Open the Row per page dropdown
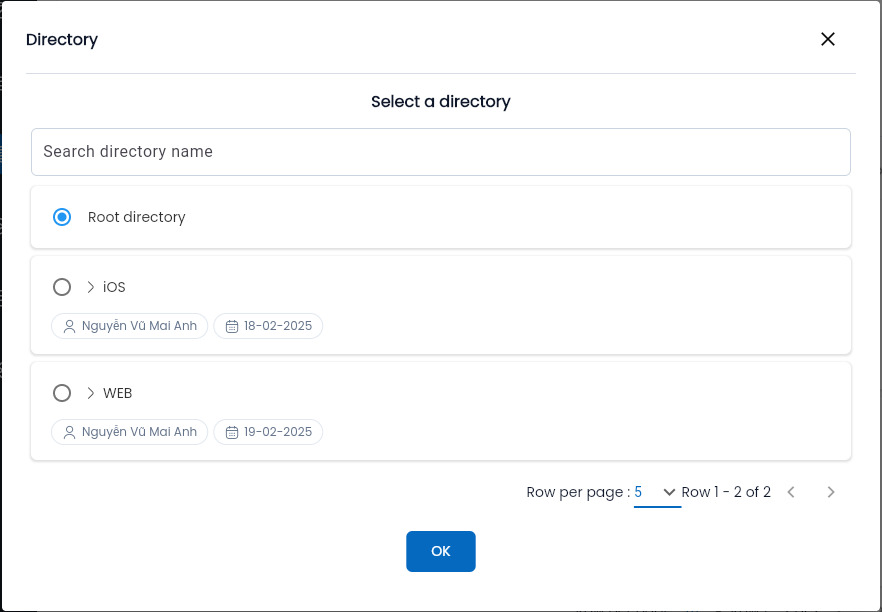882x612 pixels. [657, 492]
